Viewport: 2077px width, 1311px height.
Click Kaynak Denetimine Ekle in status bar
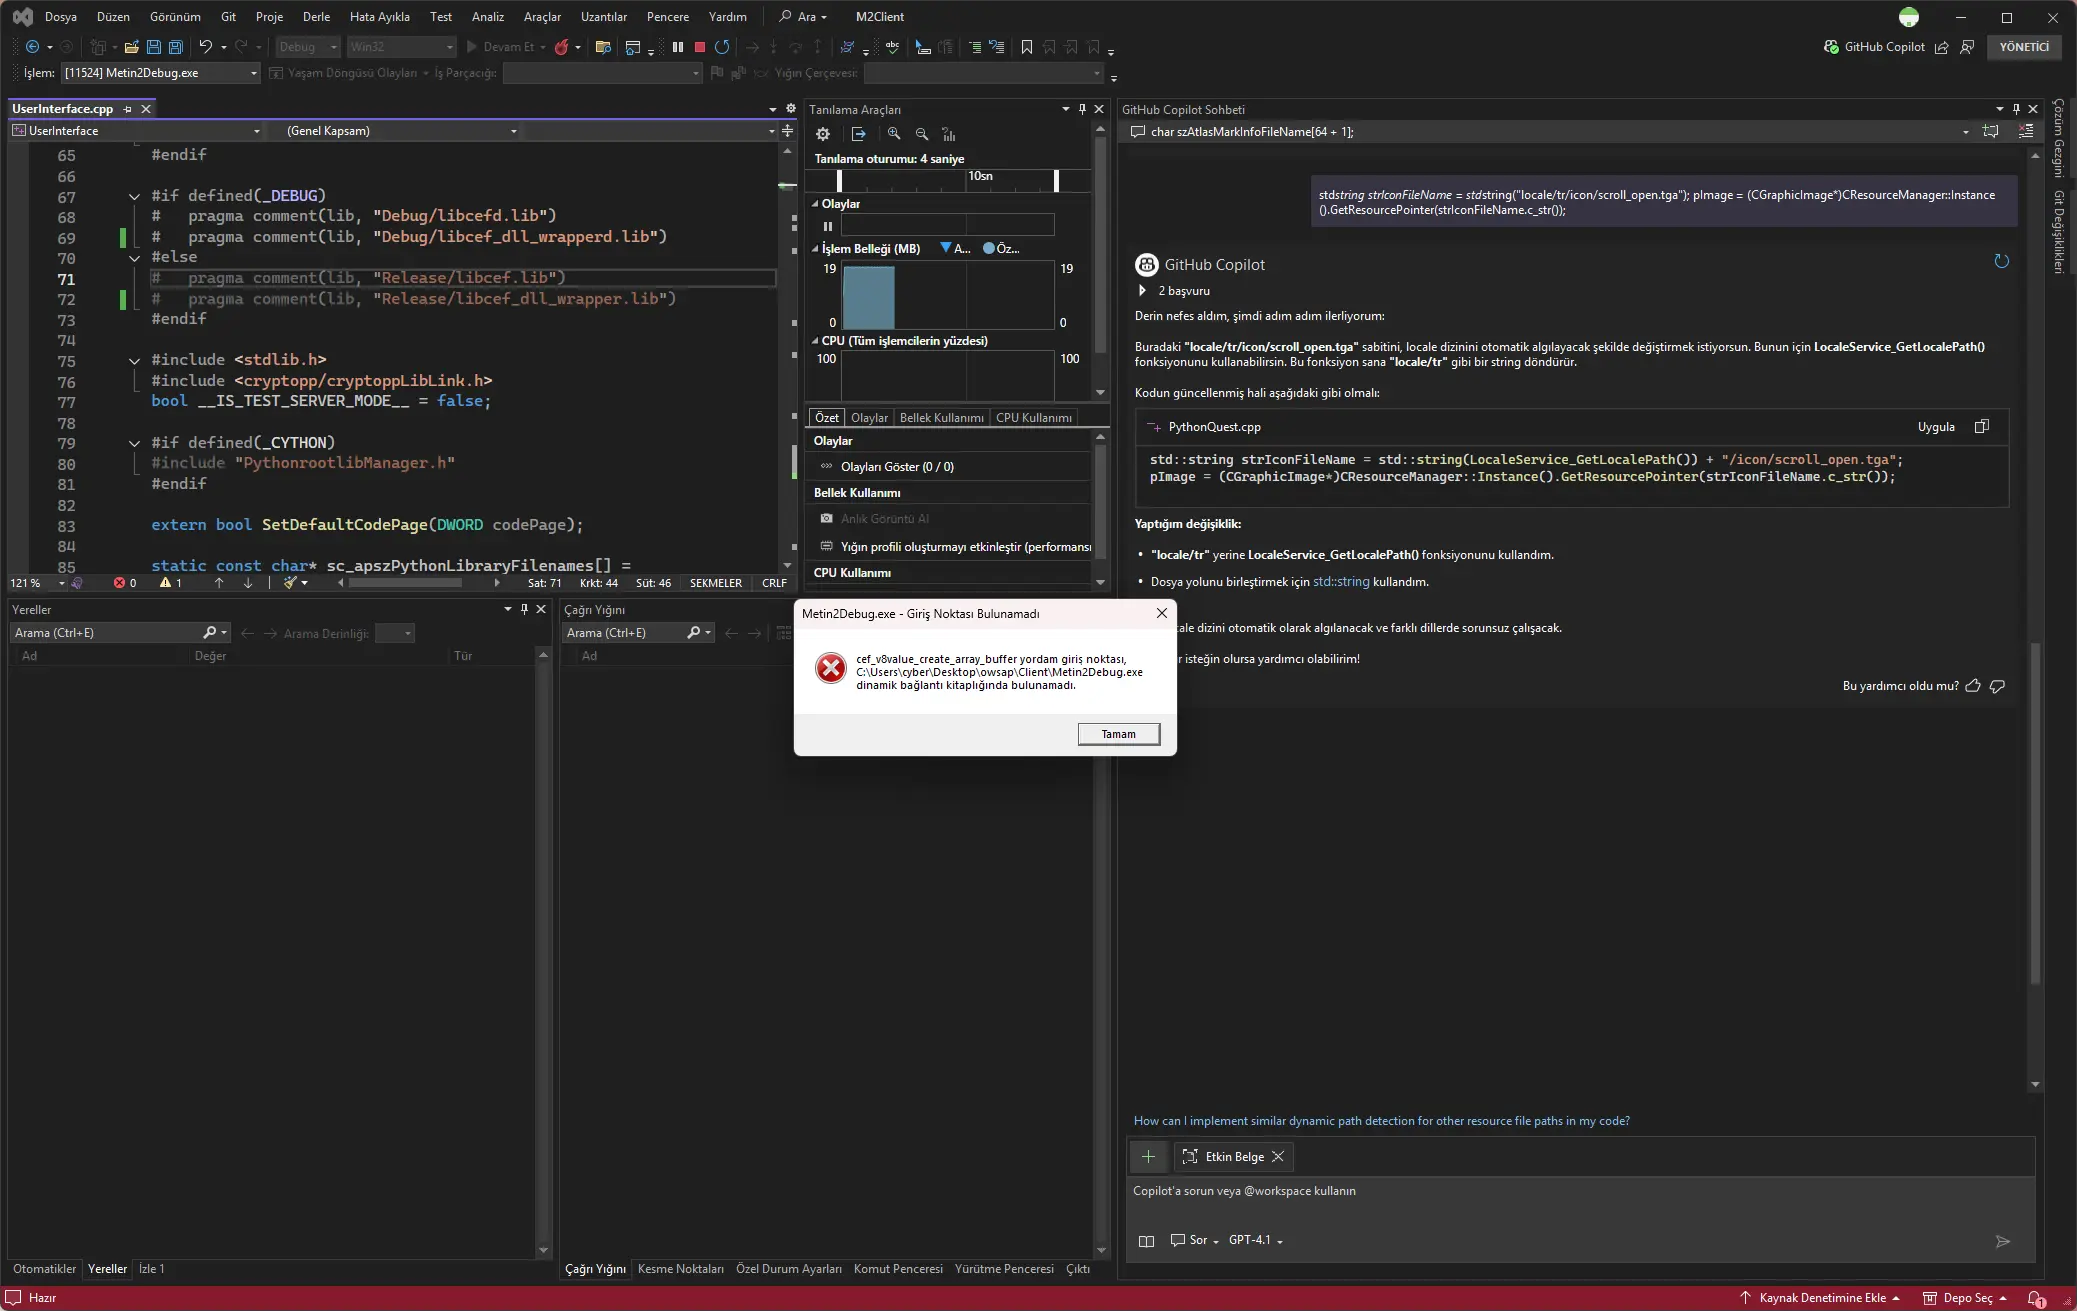[1822, 1298]
